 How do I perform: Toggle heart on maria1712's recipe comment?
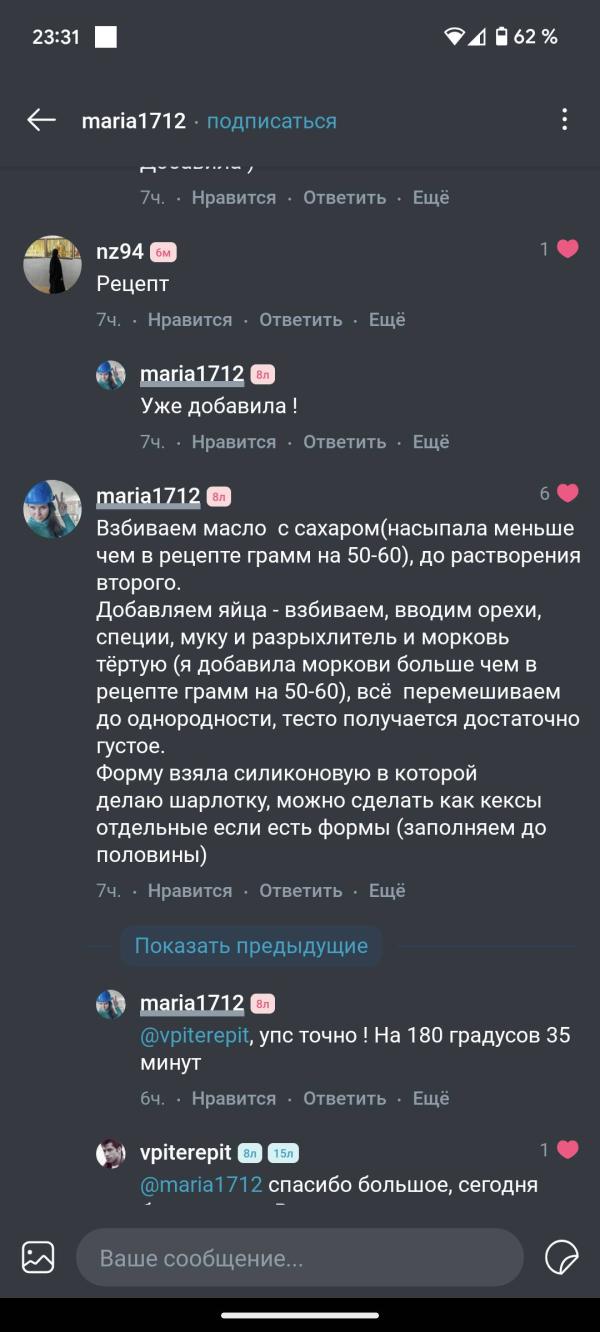pyautogui.click(x=567, y=493)
